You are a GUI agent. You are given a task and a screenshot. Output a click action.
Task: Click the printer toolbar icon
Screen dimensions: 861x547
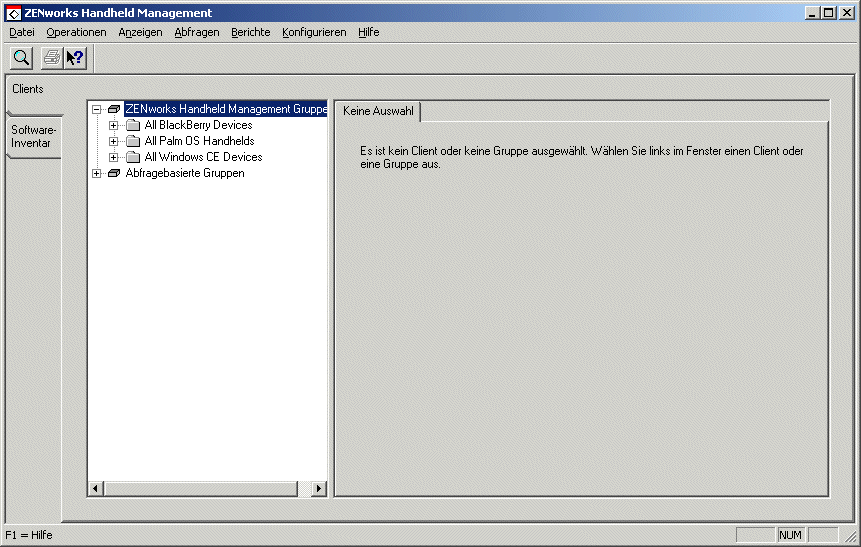coord(52,58)
